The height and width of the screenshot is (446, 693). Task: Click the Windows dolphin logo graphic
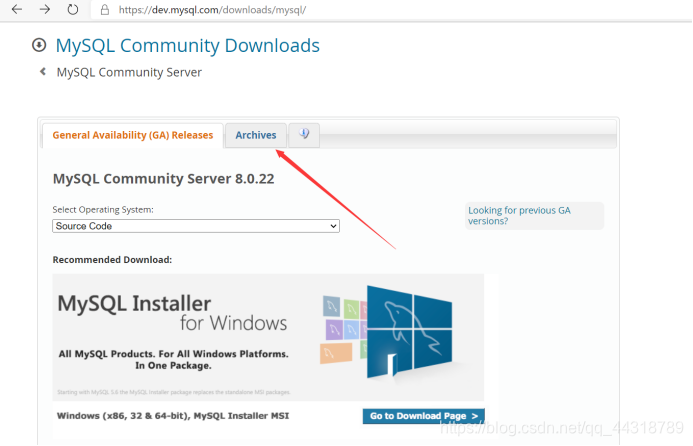tap(409, 332)
